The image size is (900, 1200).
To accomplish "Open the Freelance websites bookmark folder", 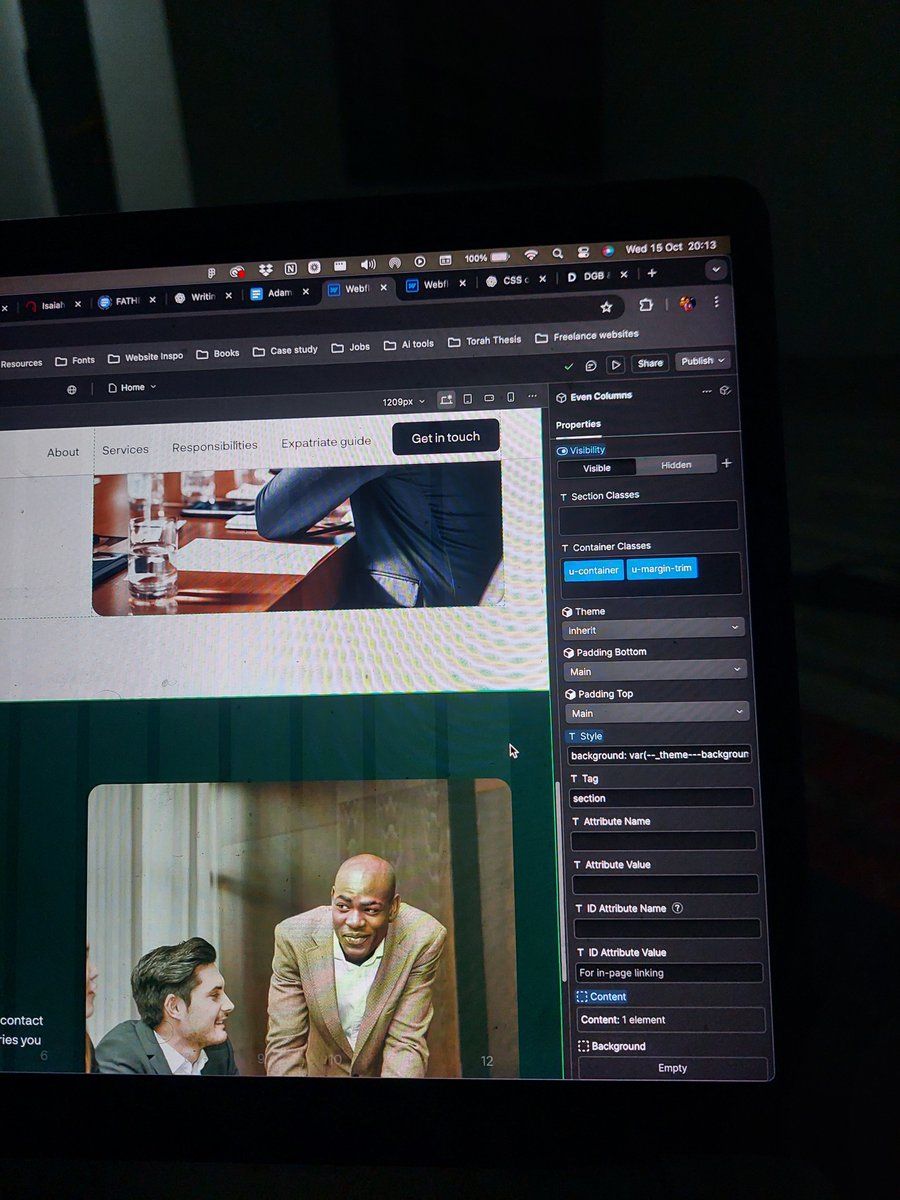I will click(587, 336).
